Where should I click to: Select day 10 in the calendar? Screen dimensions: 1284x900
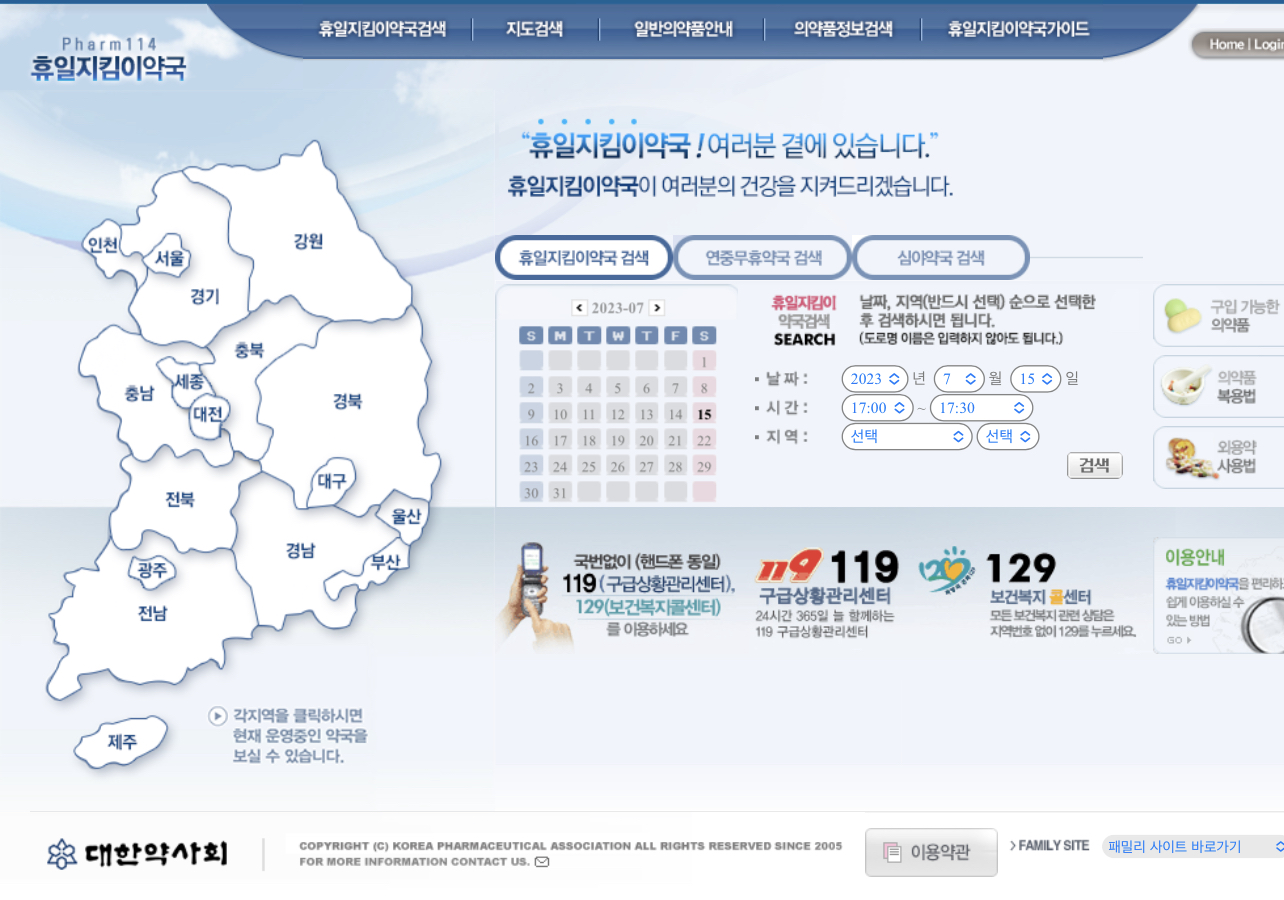point(560,414)
